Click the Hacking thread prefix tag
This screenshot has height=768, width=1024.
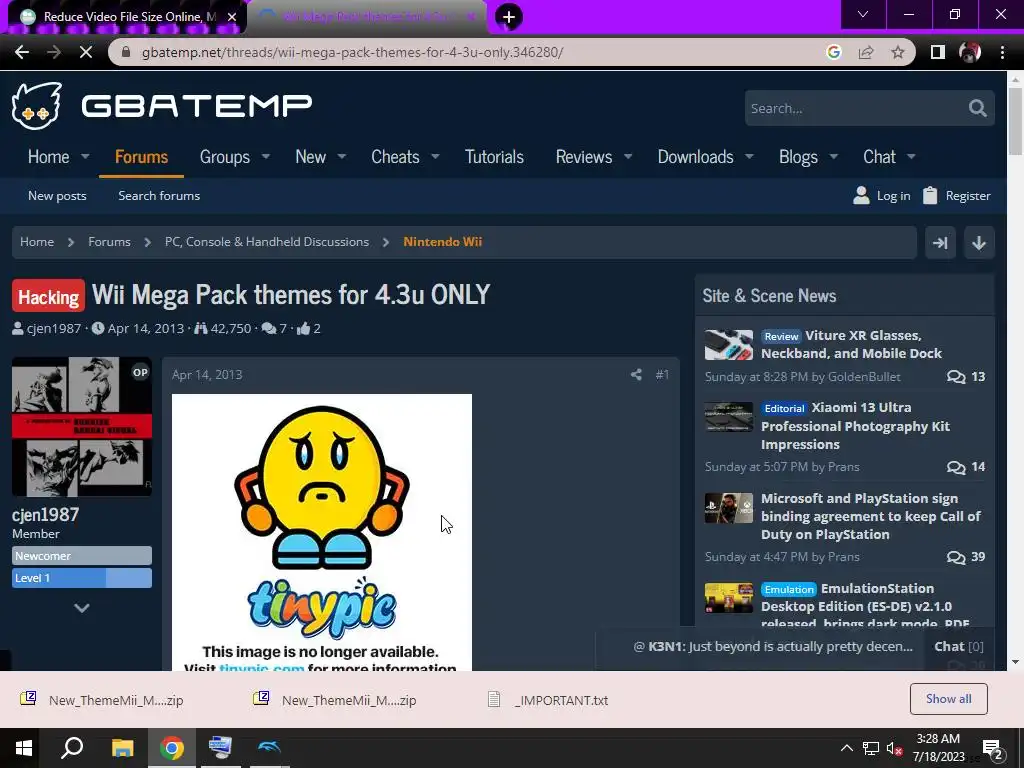point(48,296)
